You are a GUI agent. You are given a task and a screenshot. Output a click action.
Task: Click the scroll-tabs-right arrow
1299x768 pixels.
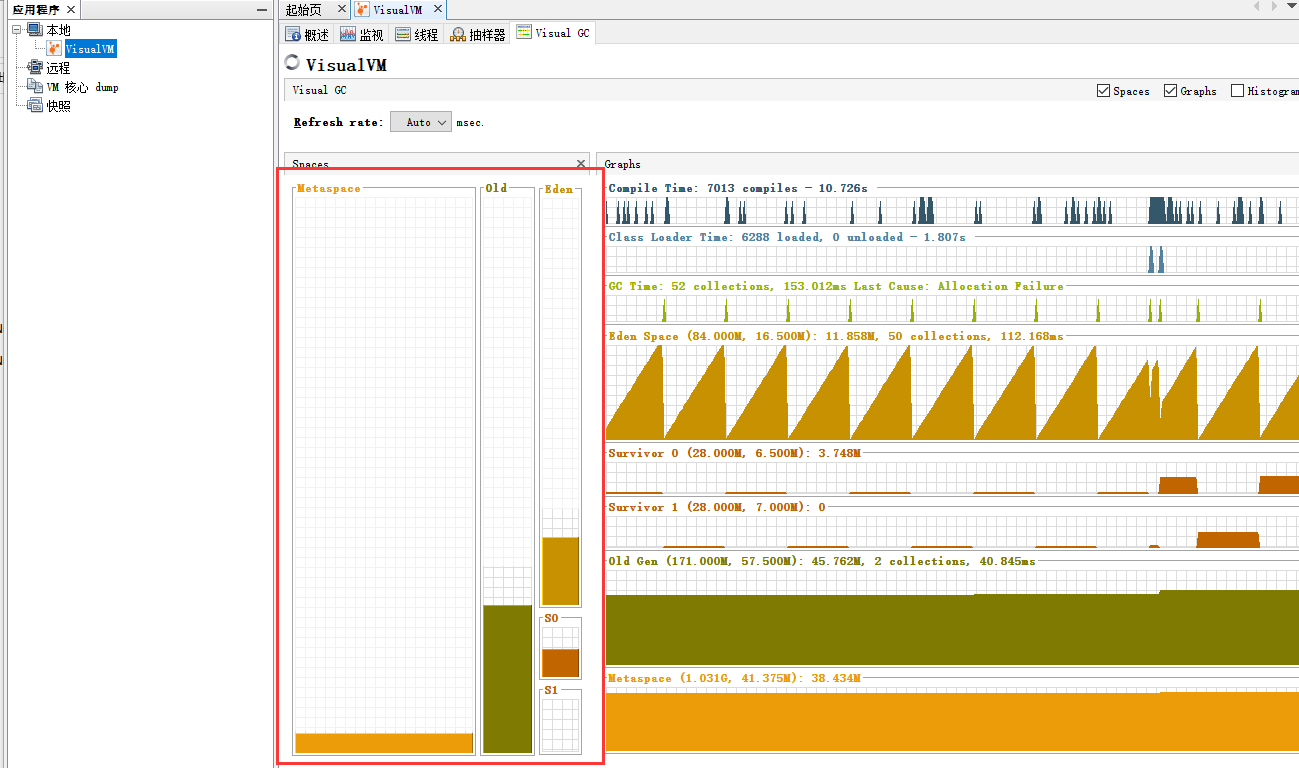(1274, 7)
